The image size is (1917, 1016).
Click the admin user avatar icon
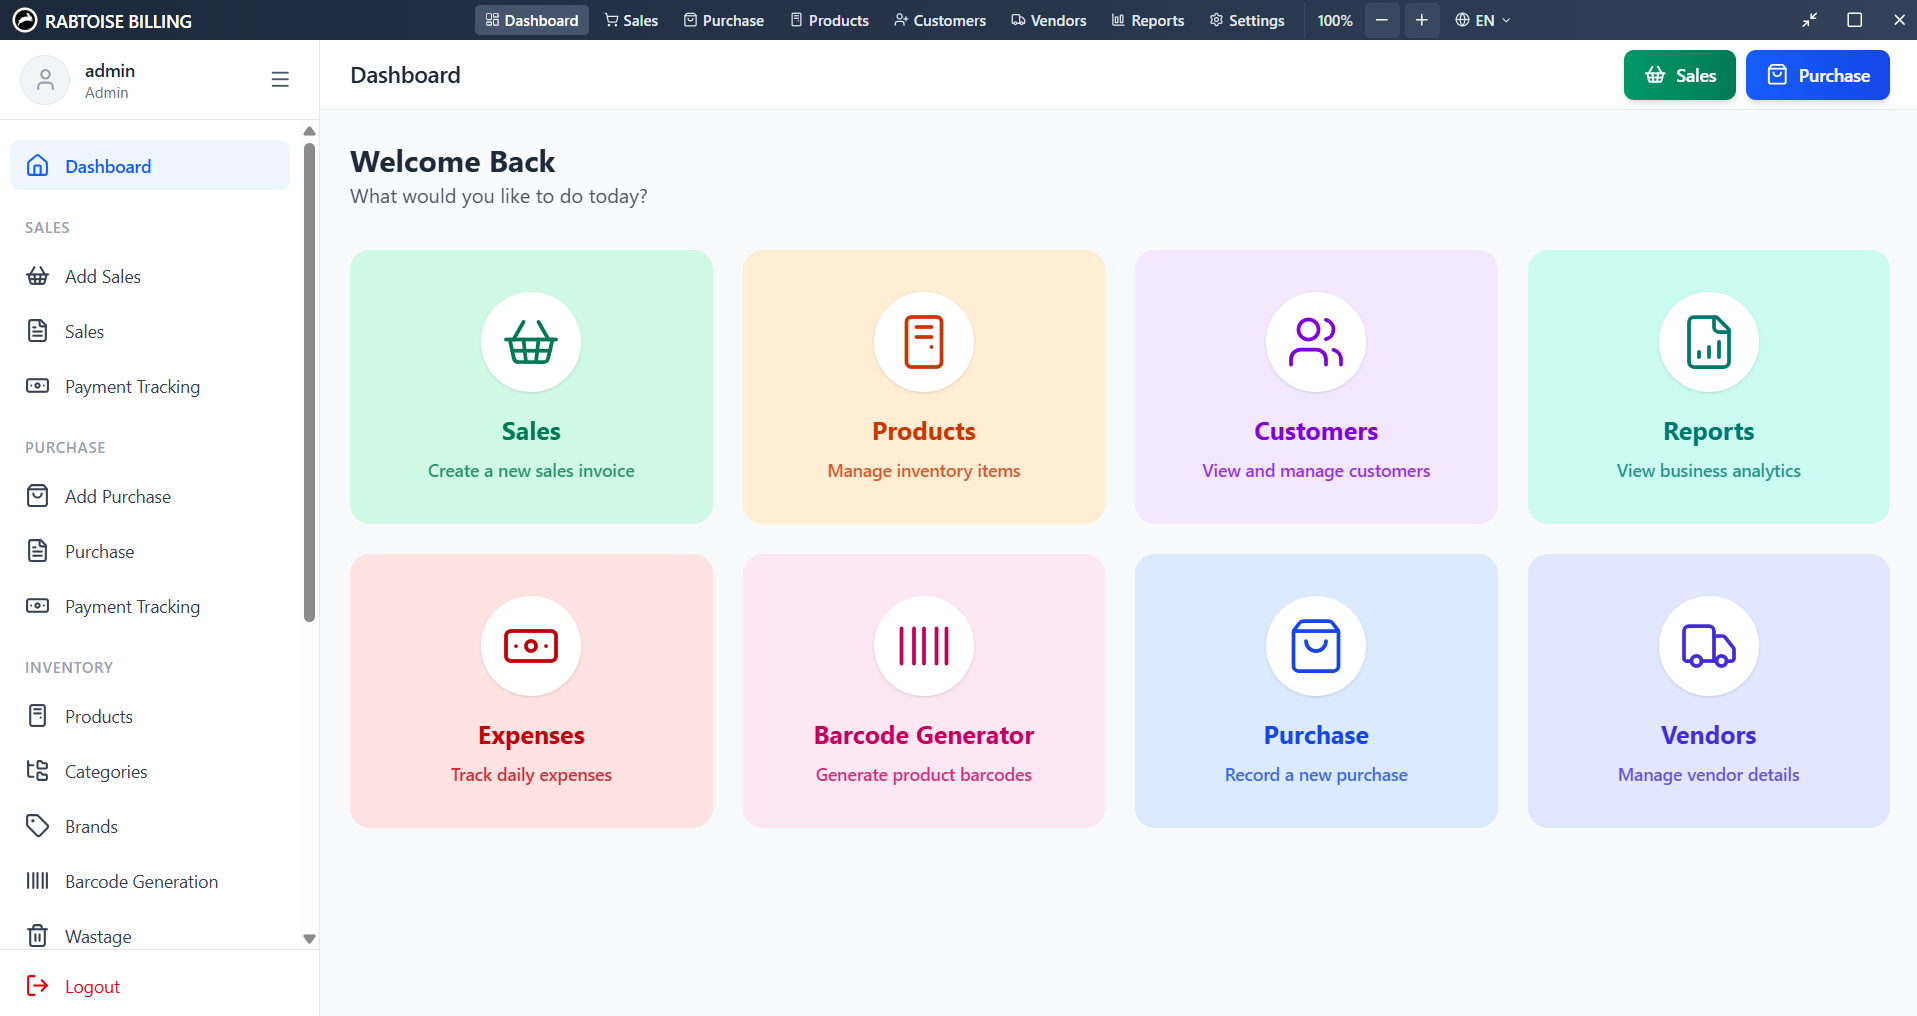click(x=45, y=80)
